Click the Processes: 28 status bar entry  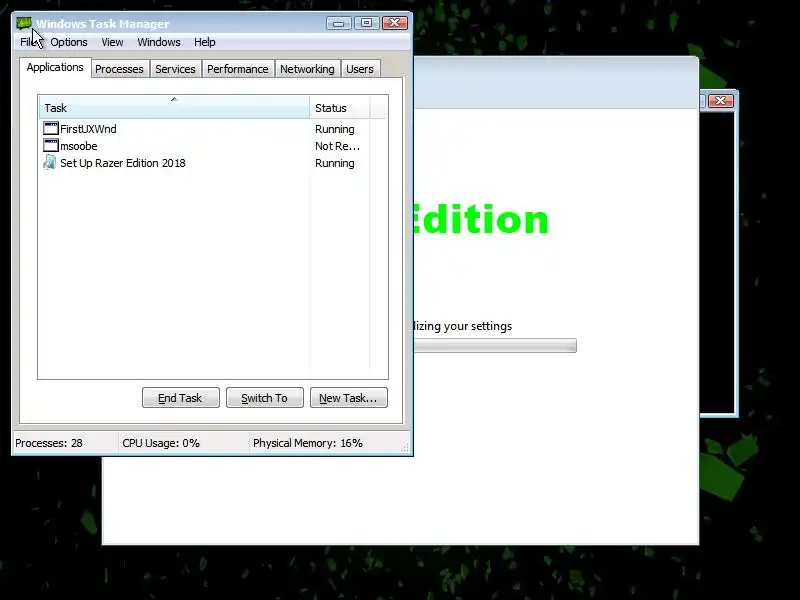coord(49,443)
